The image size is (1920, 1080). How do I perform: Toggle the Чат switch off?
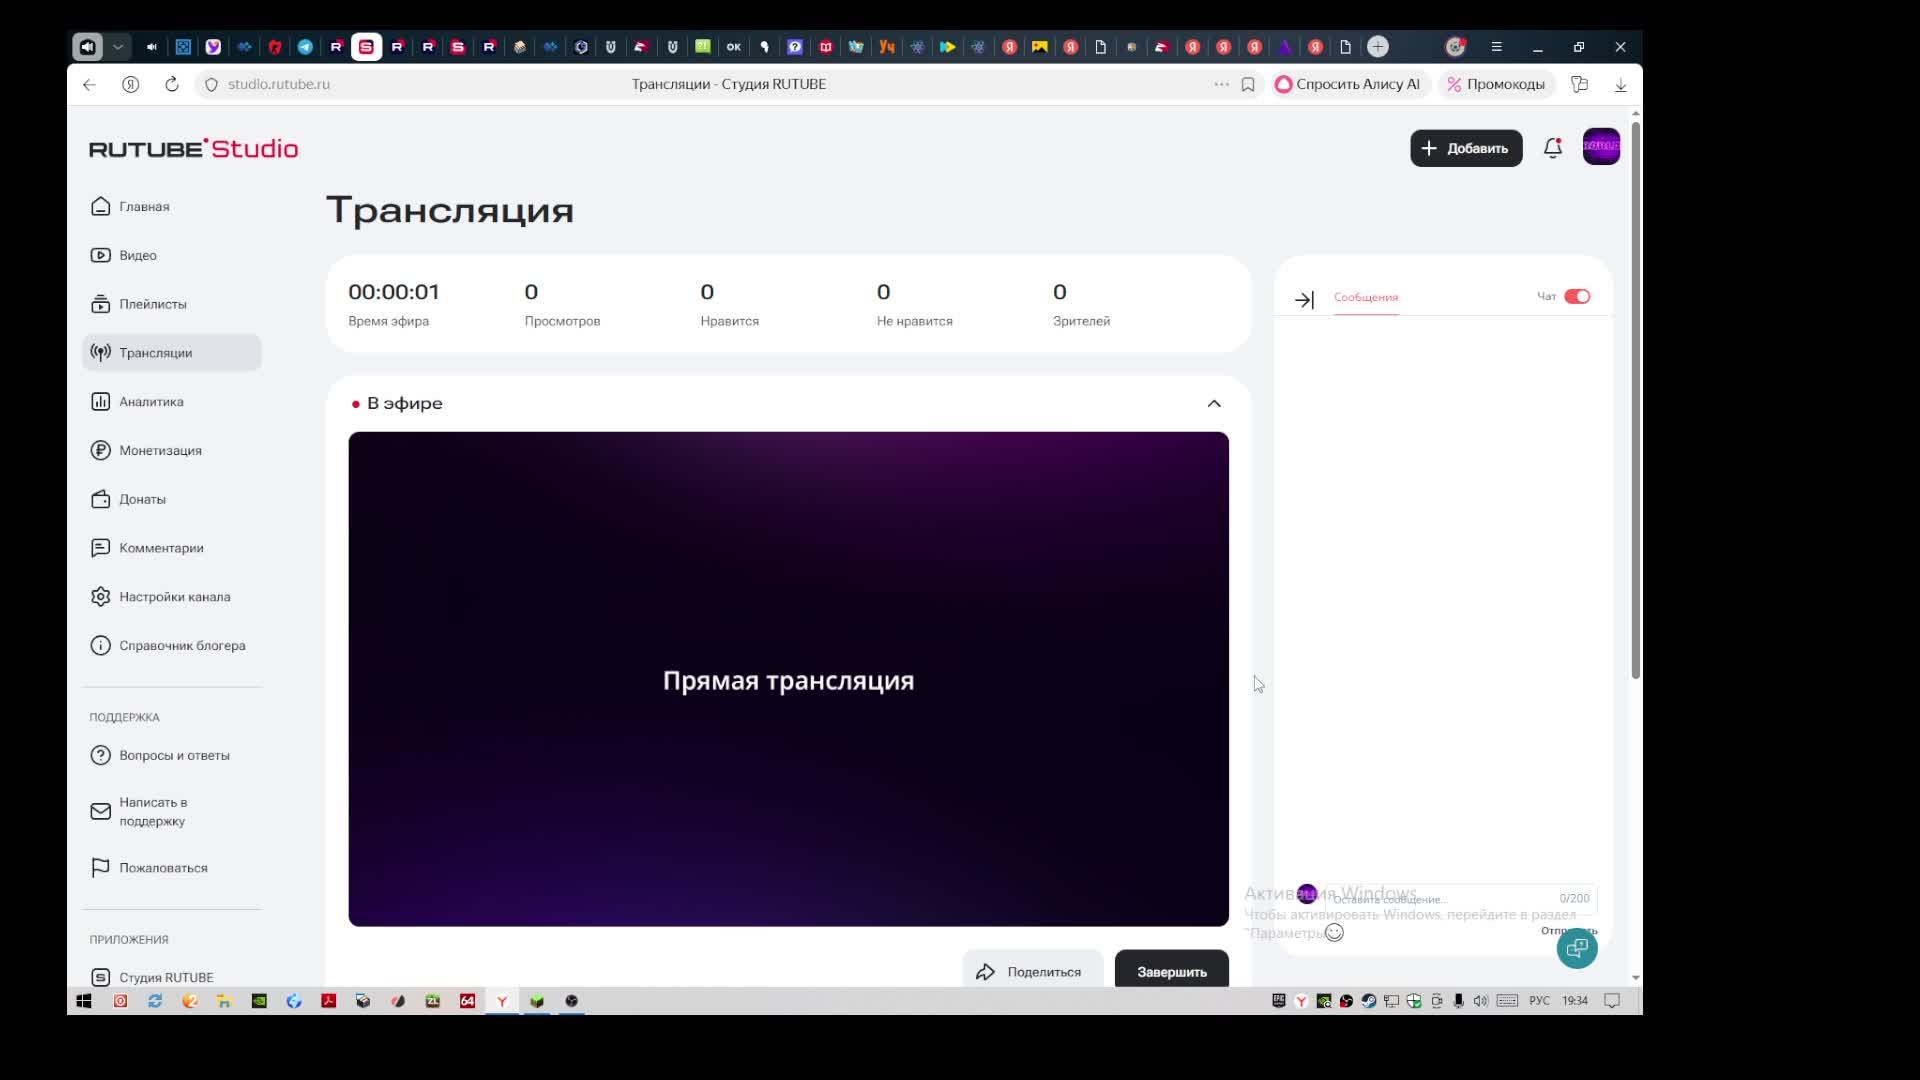tap(1577, 296)
